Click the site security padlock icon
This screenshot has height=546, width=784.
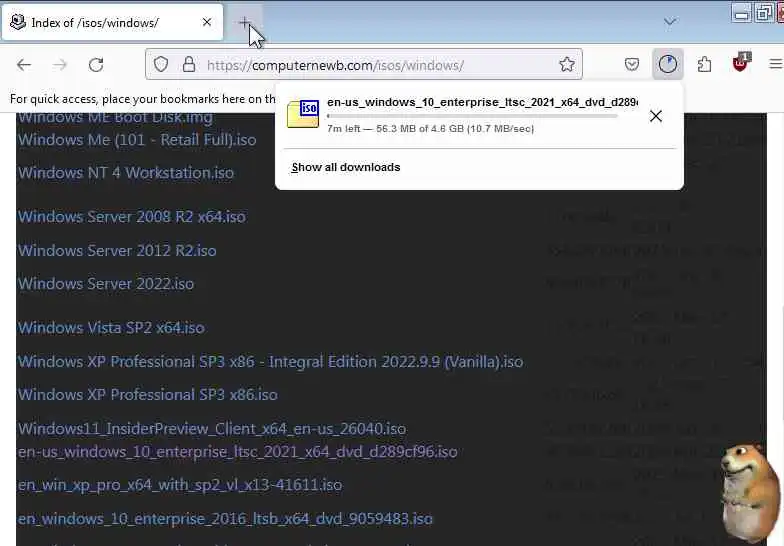click(188, 64)
